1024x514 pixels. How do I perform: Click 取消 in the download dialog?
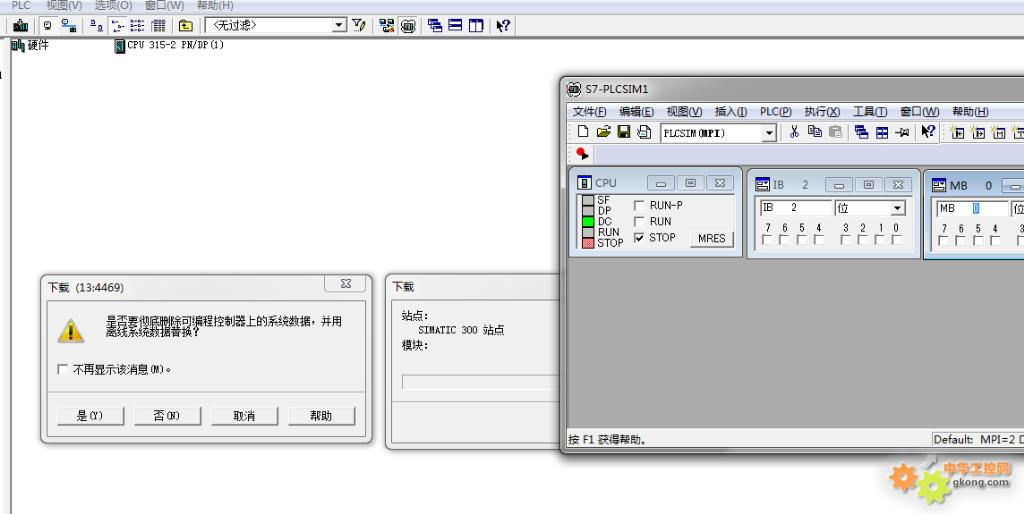tap(244, 416)
